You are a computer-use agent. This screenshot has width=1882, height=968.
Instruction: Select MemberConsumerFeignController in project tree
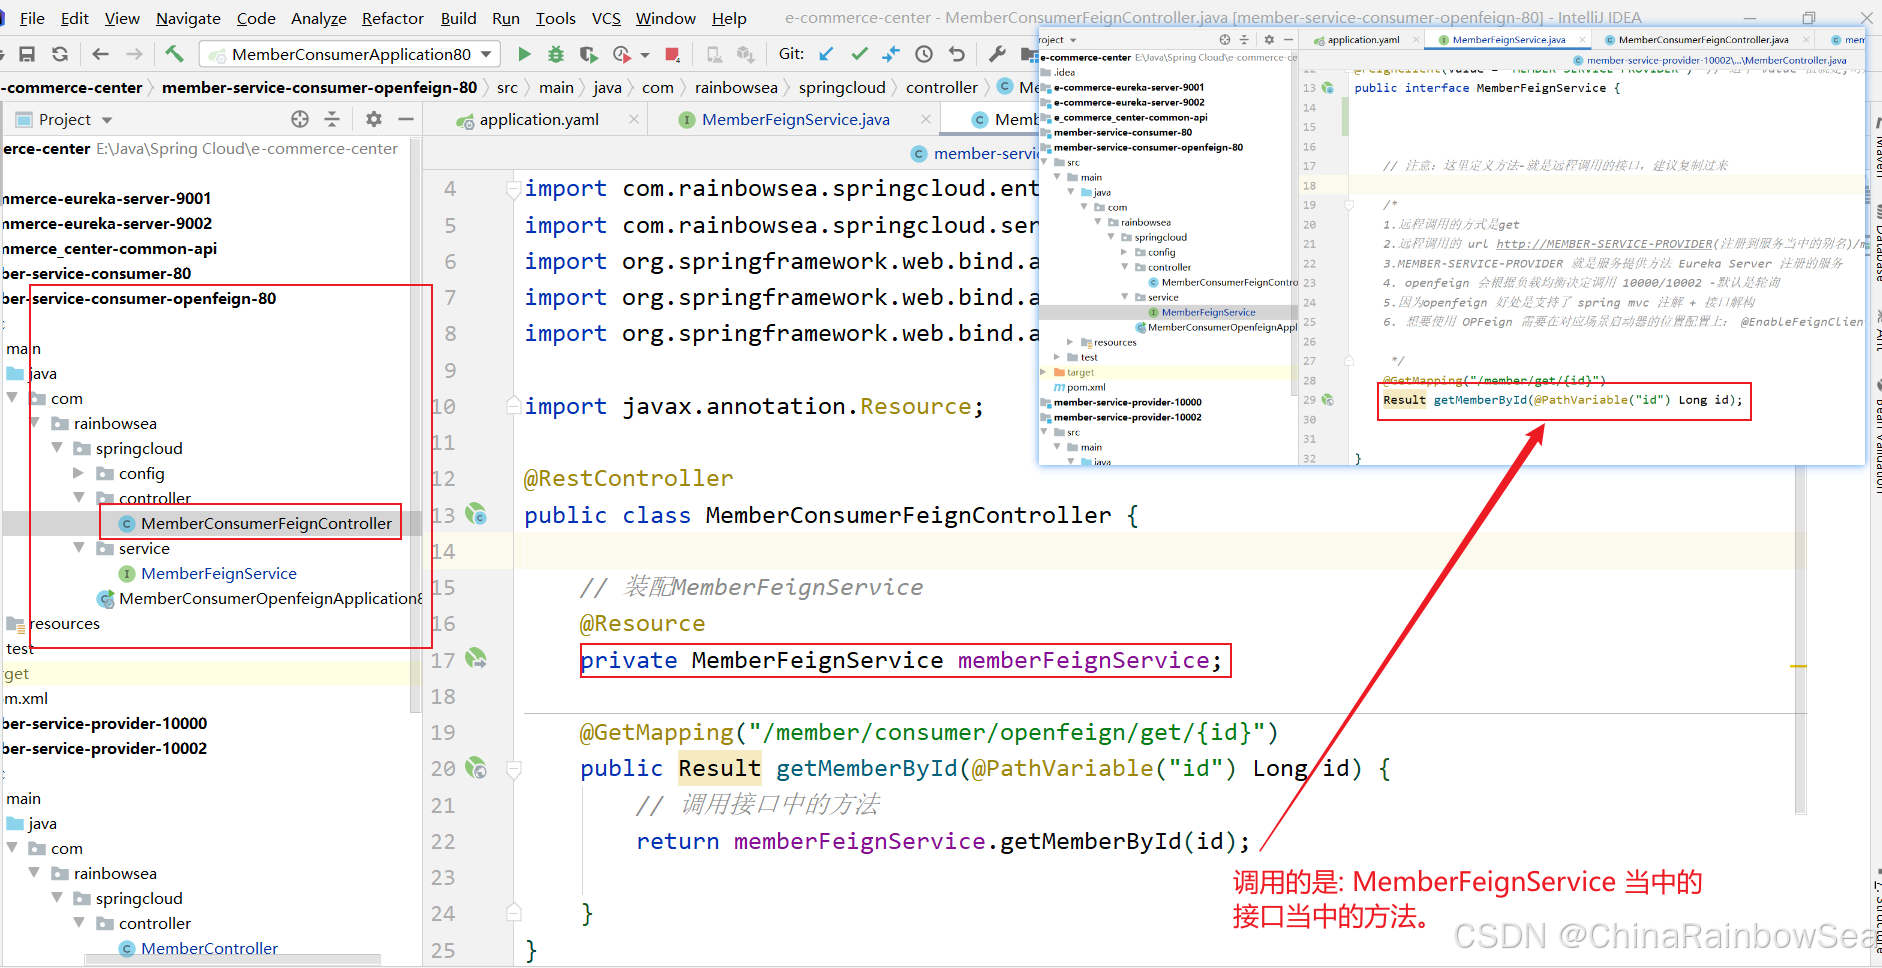click(266, 523)
